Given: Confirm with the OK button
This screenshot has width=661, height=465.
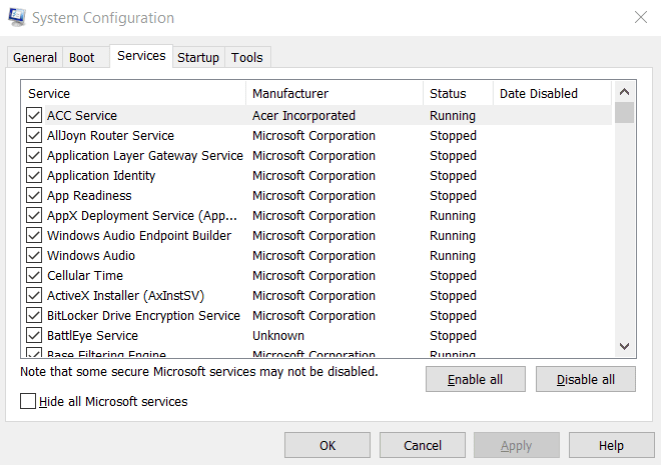Looking at the screenshot, I should (x=328, y=446).
